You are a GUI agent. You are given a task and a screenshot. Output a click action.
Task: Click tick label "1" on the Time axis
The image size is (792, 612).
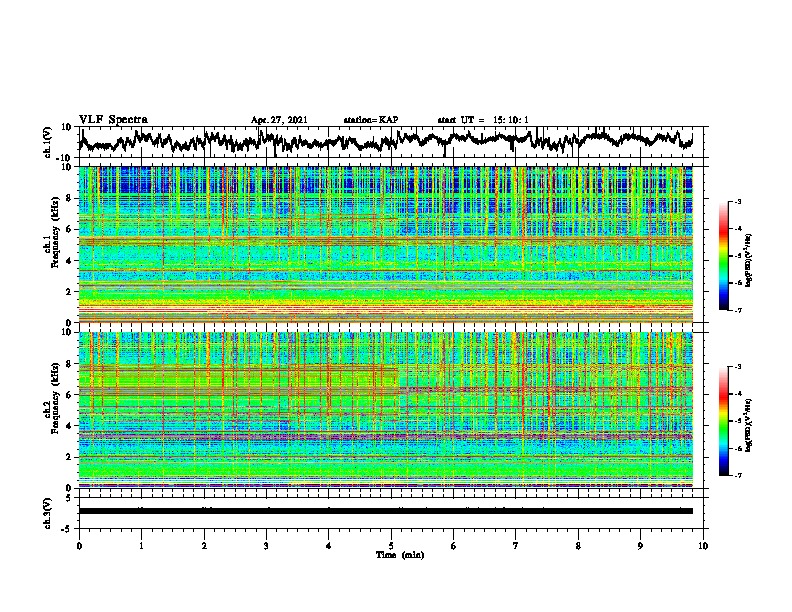[141, 546]
